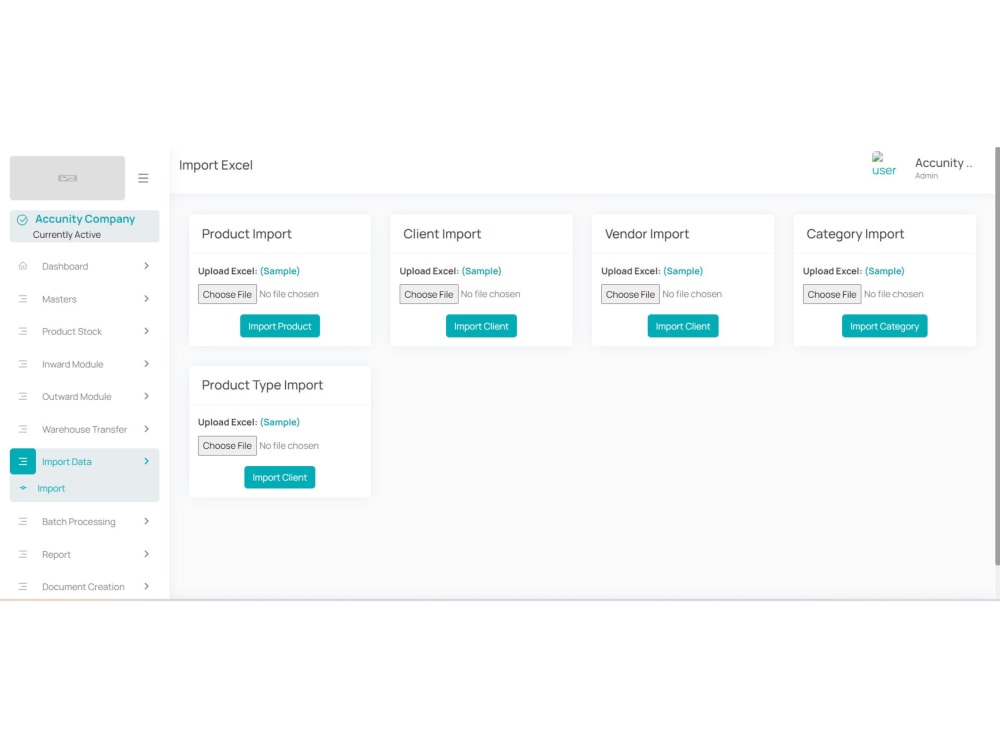
Task: Collapse the Import Data menu chevron
Action: tap(146, 461)
